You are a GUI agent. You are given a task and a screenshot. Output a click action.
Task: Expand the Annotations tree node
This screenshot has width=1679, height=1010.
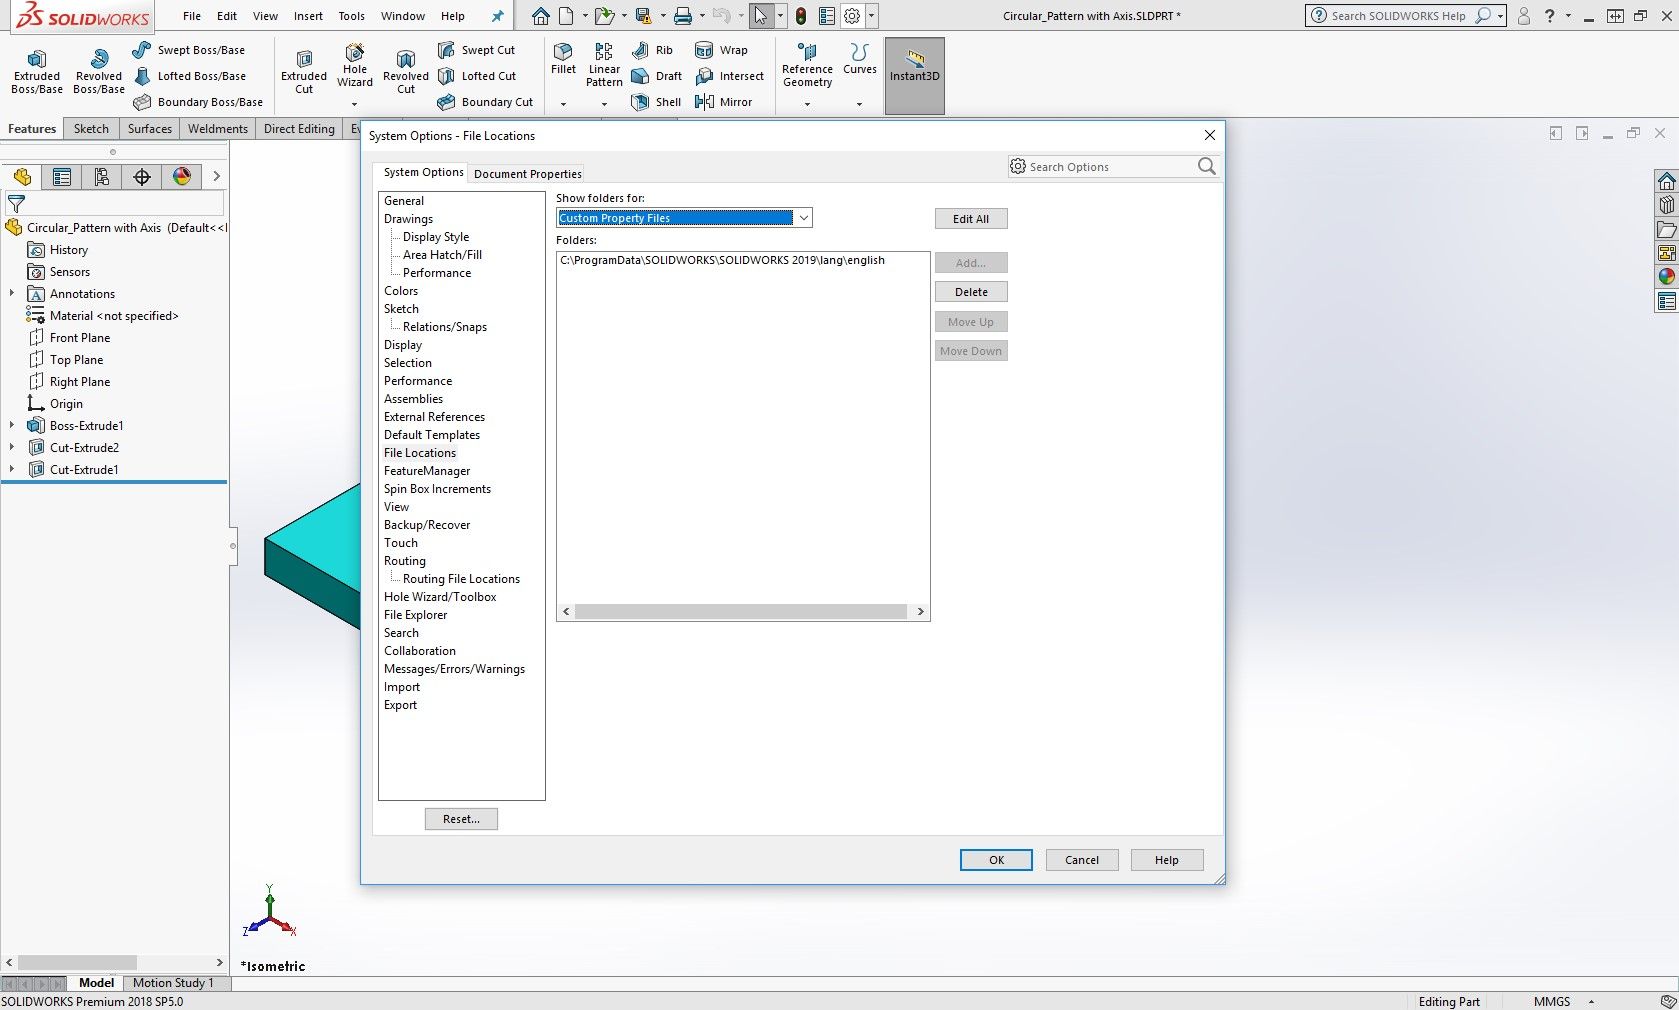(x=12, y=294)
